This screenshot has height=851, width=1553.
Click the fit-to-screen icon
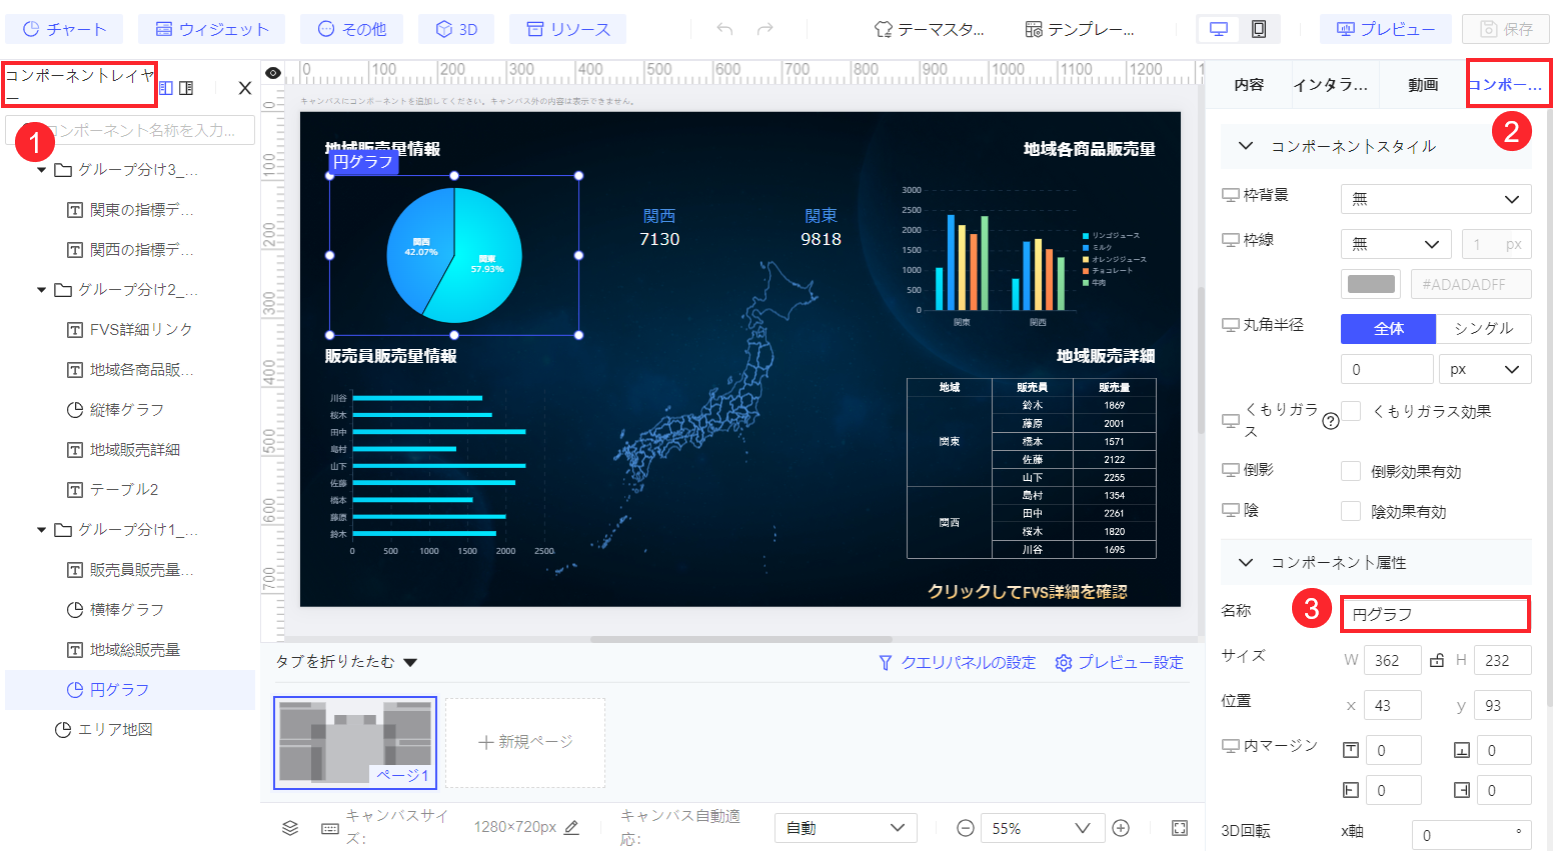click(x=1180, y=828)
